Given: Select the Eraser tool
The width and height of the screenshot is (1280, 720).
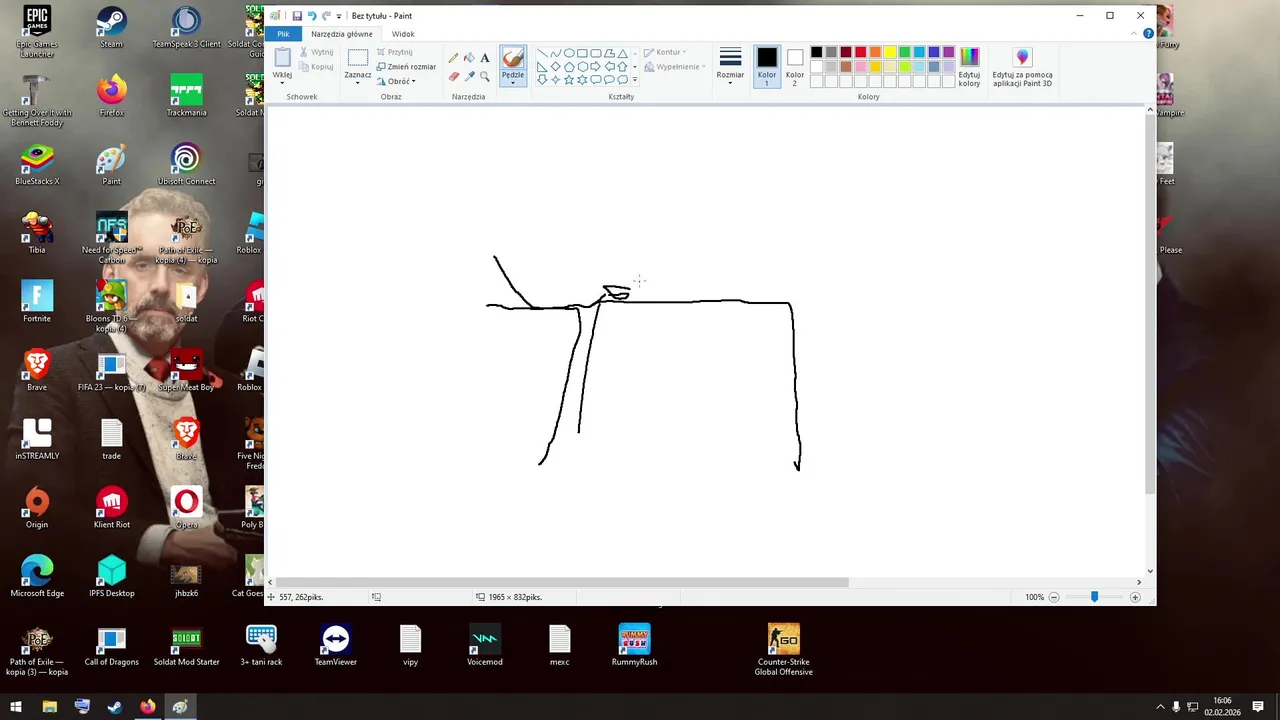Looking at the screenshot, I should pyautogui.click(x=454, y=76).
